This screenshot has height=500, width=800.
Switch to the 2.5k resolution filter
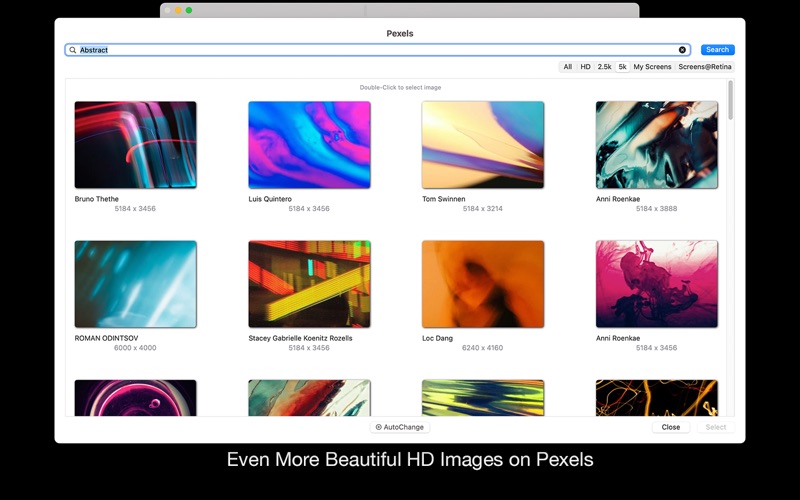pos(605,67)
